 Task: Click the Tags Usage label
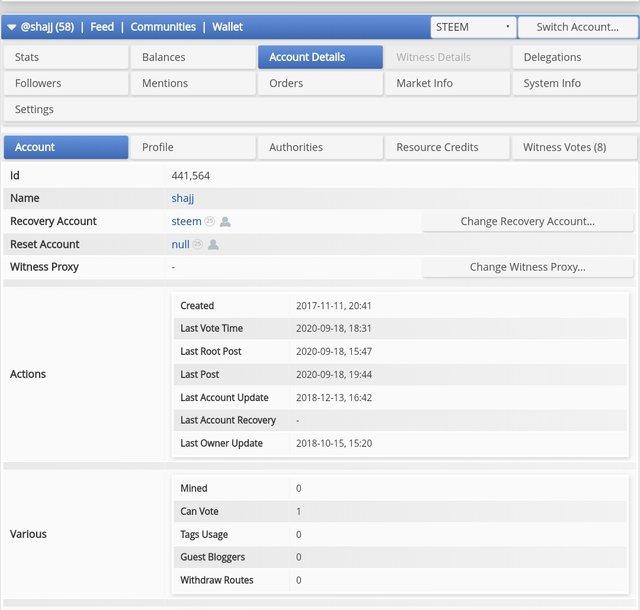click(x=204, y=534)
